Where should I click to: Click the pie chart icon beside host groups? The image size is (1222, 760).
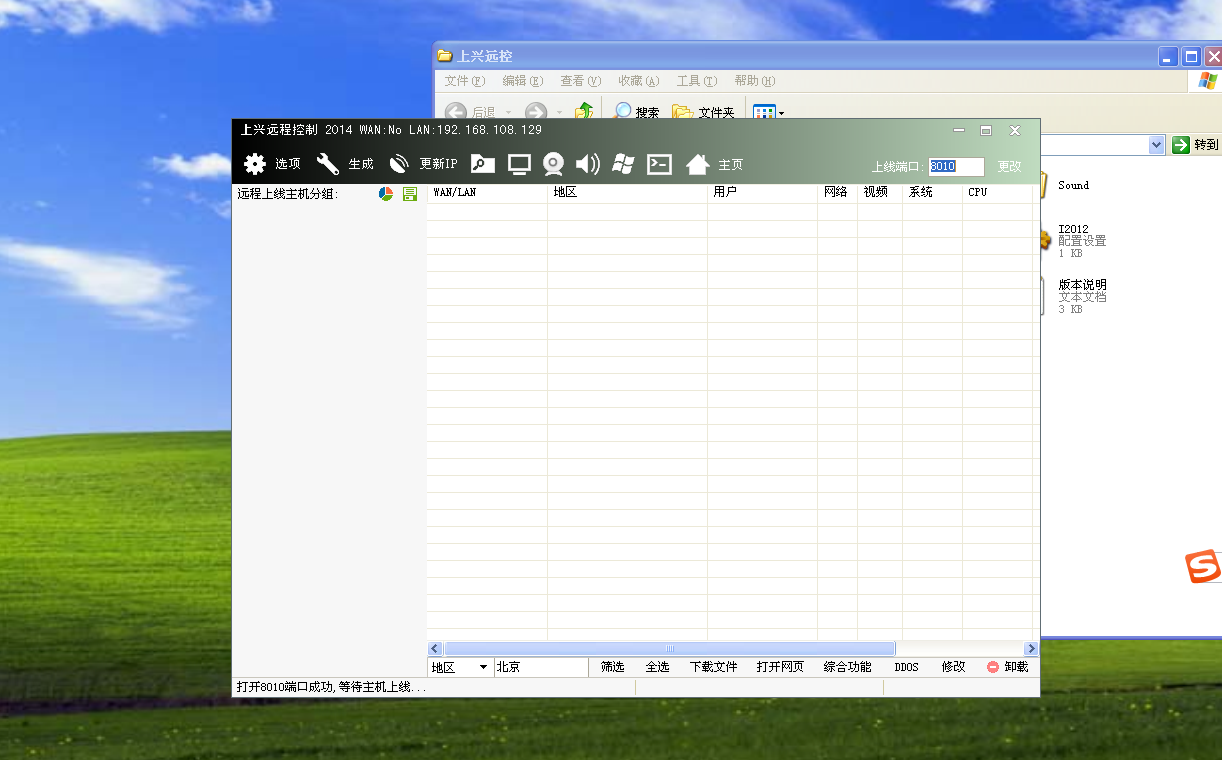386,194
